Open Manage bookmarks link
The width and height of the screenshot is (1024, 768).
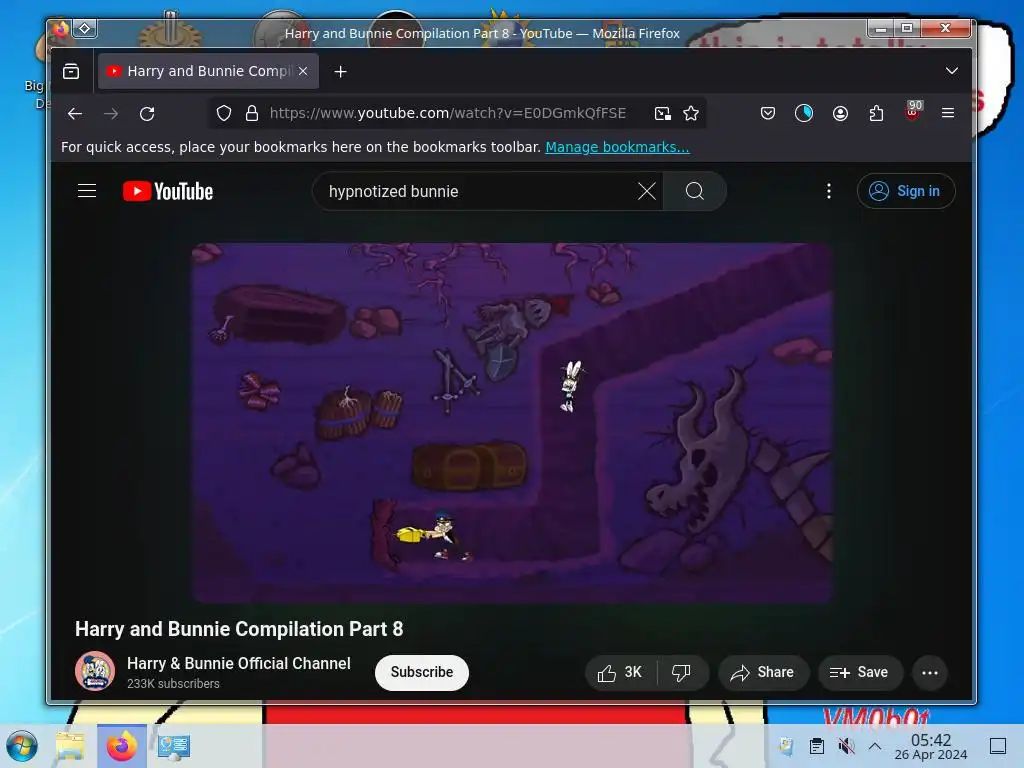tap(617, 147)
